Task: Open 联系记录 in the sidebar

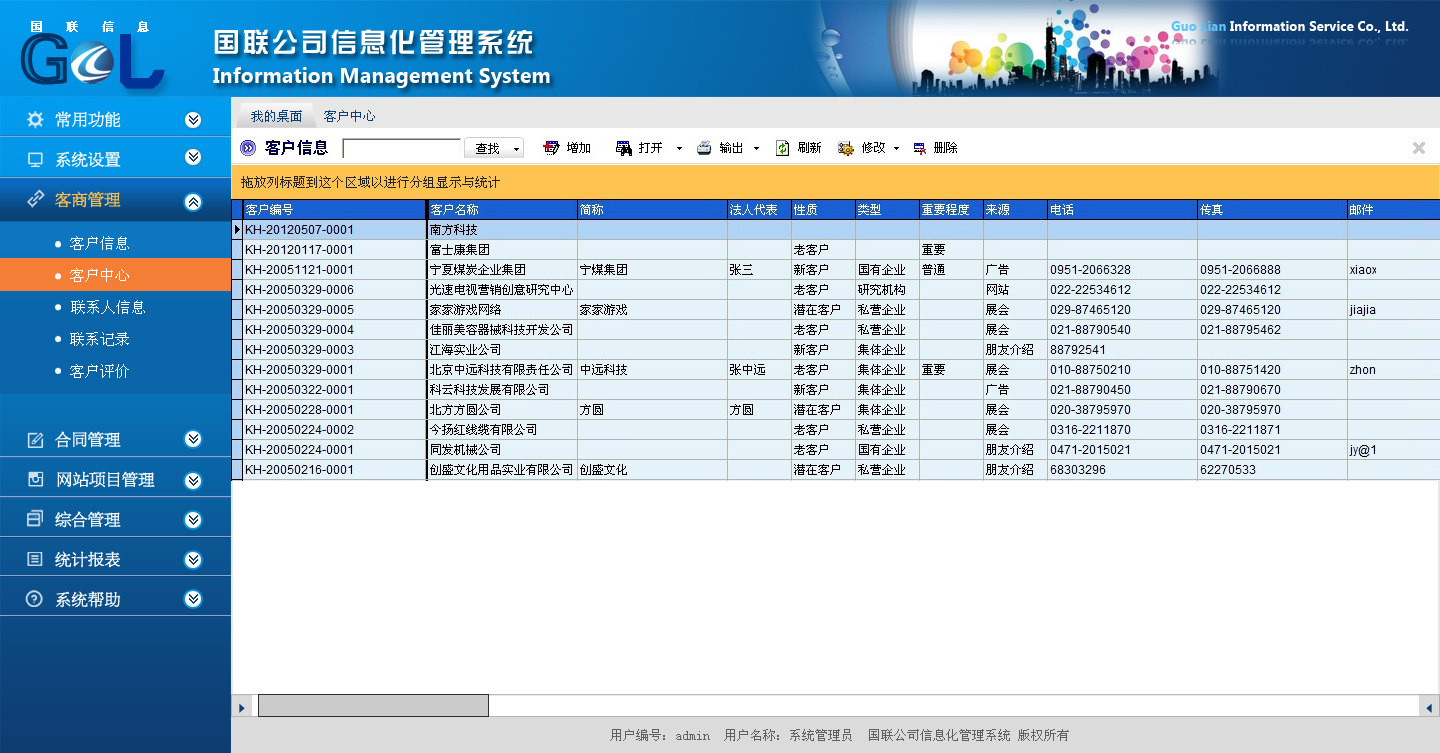Action: (x=99, y=339)
